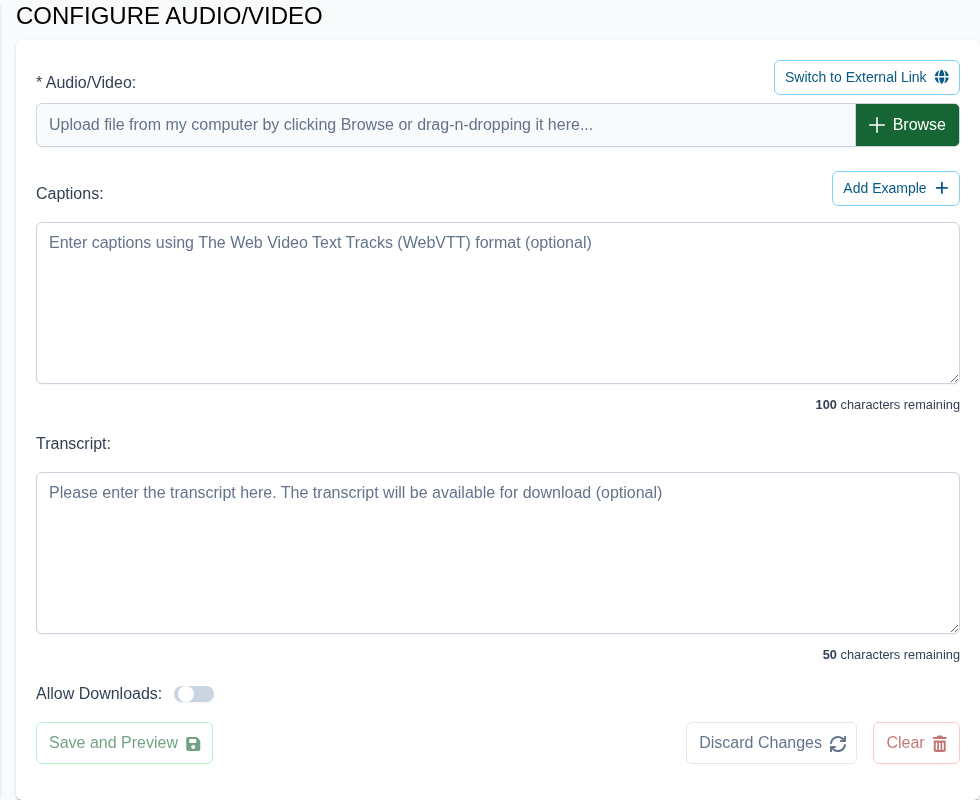Image resolution: width=980 pixels, height=800 pixels.
Task: Click the trash can icon in Clear
Action: click(x=939, y=744)
